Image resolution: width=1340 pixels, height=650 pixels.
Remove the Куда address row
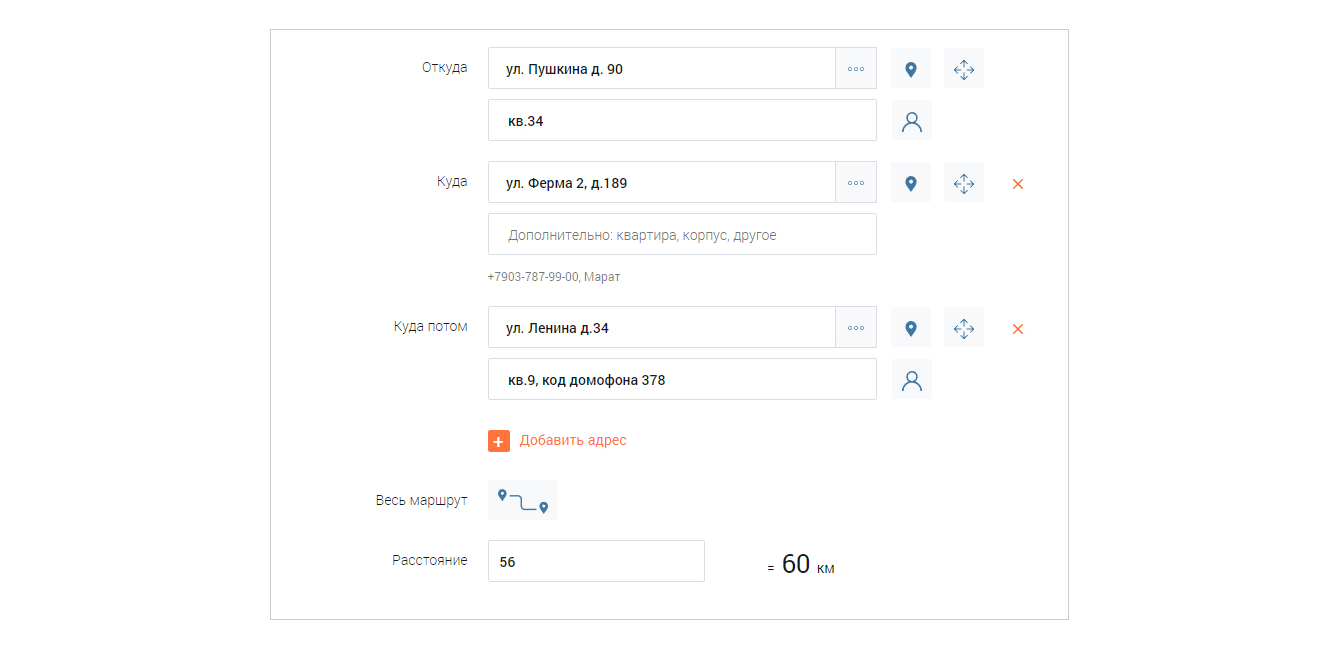pos(1018,184)
